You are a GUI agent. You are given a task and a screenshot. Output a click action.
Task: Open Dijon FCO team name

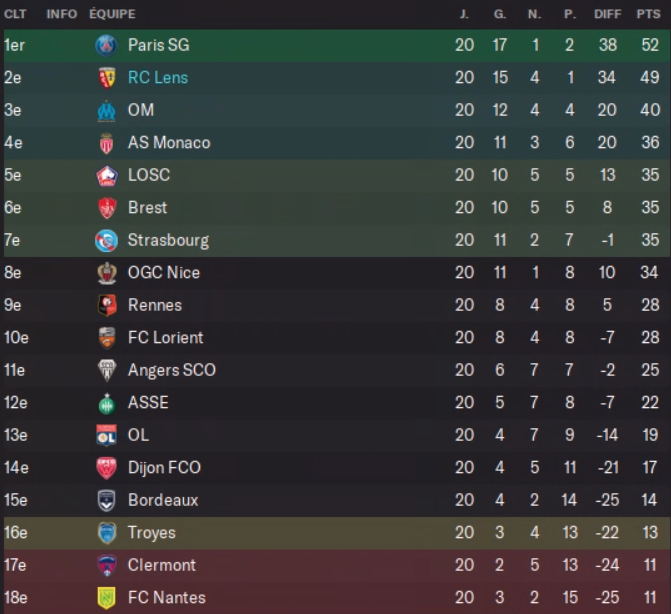164,468
